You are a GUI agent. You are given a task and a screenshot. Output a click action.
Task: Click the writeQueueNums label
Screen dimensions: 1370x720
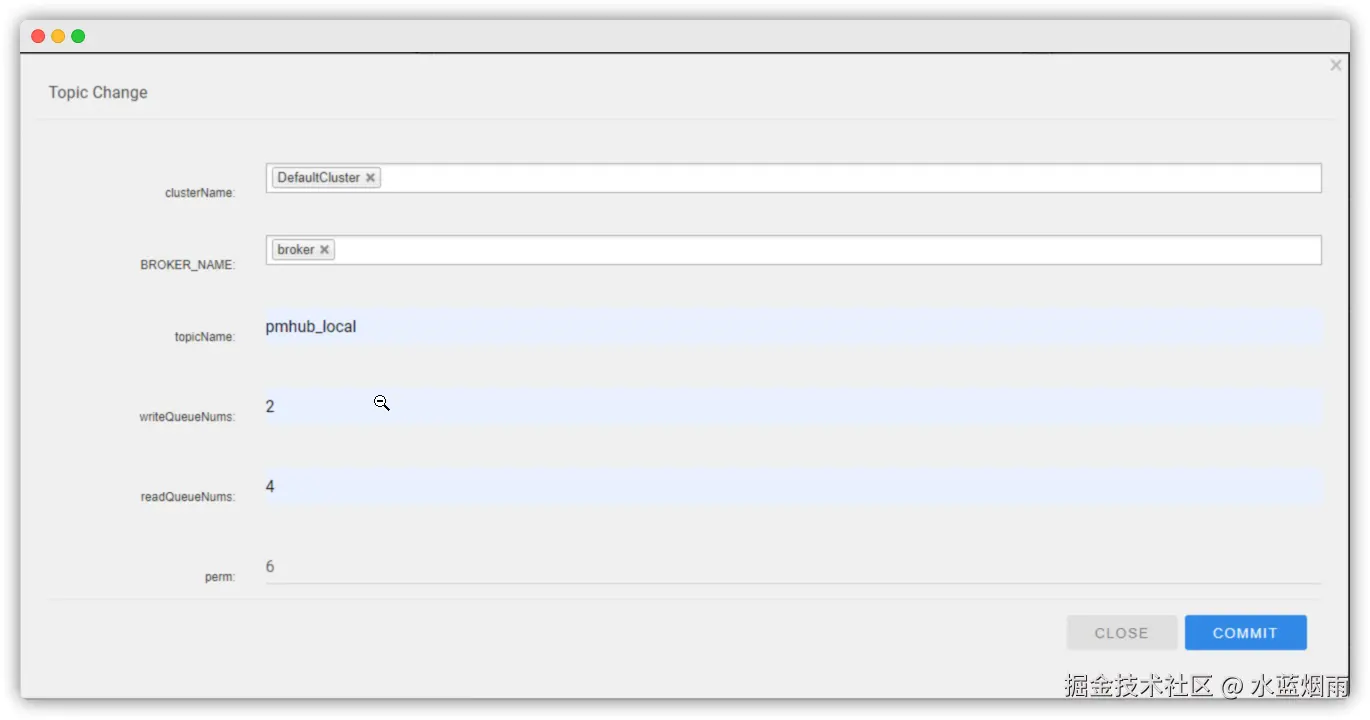(x=187, y=417)
